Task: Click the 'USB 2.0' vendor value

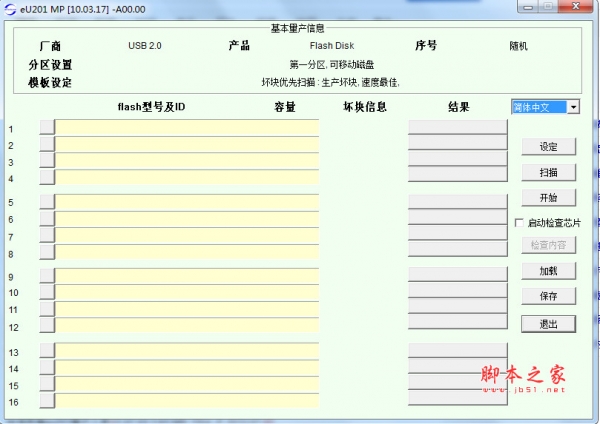Action: (x=145, y=46)
